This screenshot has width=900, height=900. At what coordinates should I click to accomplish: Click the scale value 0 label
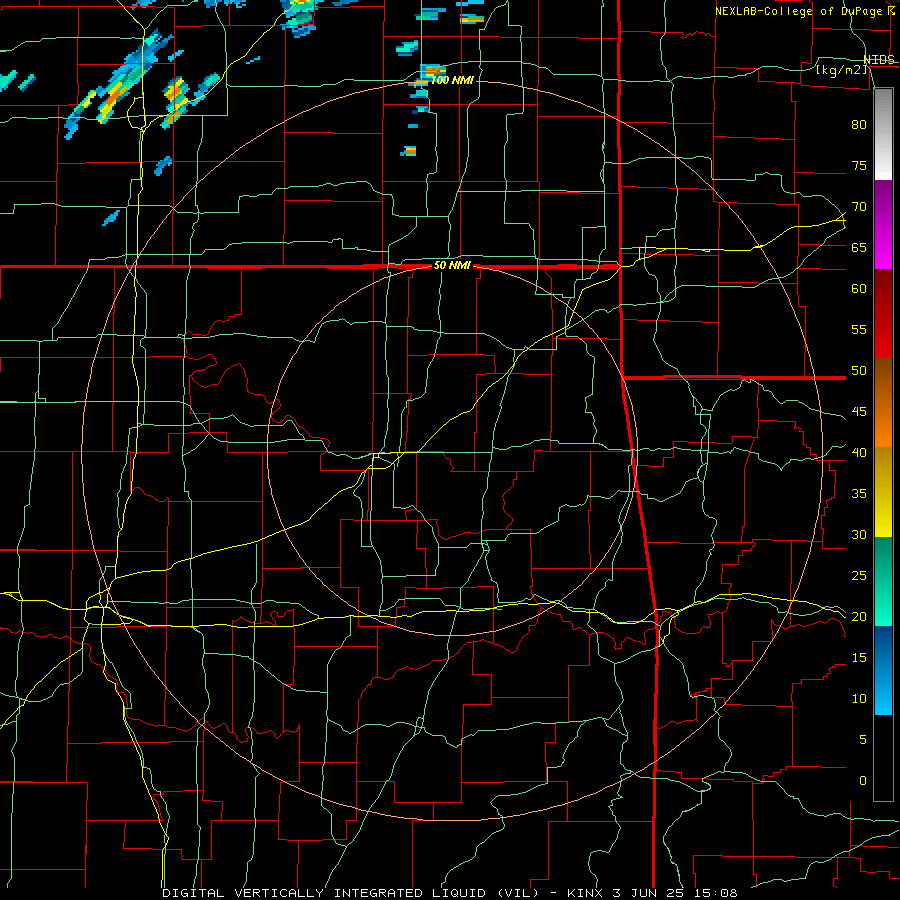pos(863,781)
